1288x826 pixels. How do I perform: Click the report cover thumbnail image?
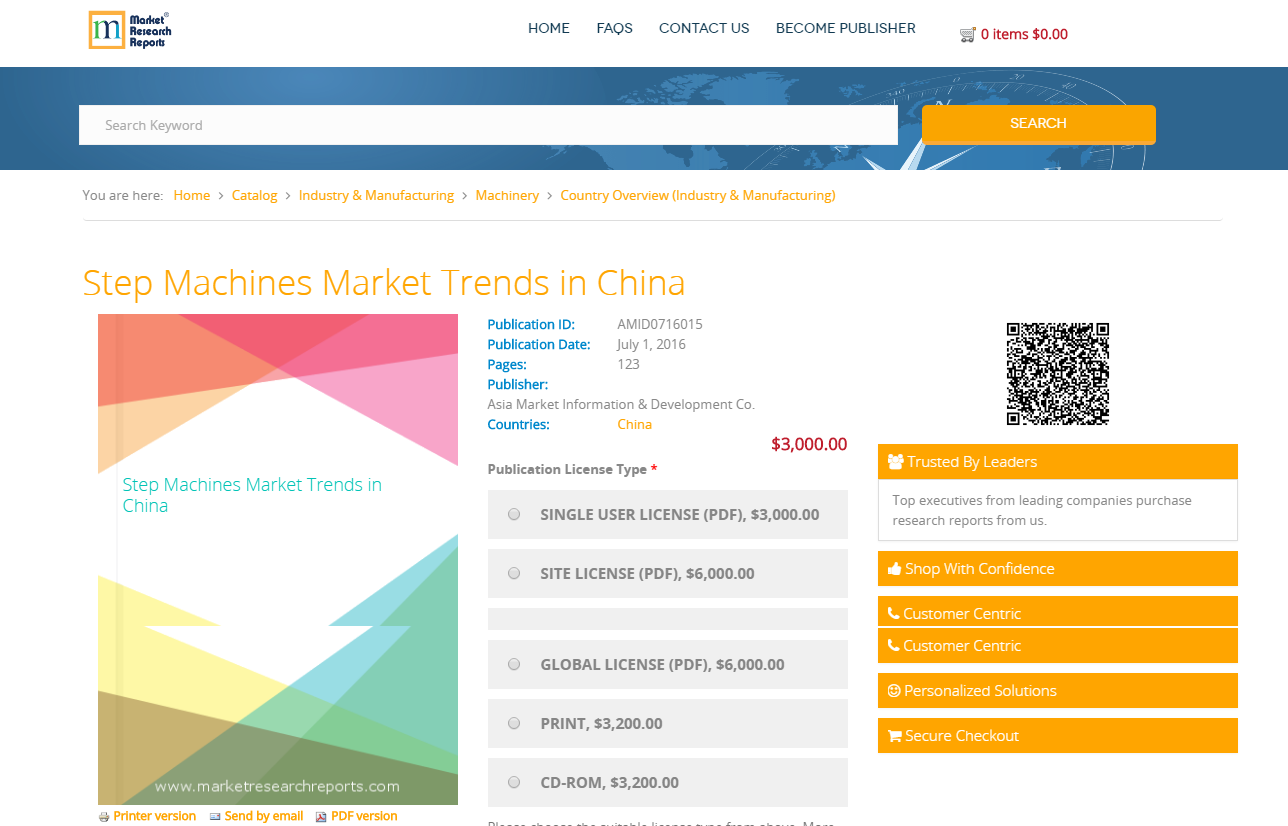point(278,560)
